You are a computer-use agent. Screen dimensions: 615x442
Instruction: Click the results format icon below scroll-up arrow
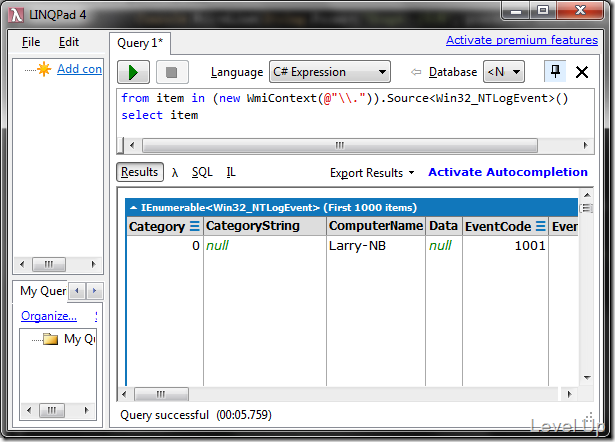click(x=587, y=208)
